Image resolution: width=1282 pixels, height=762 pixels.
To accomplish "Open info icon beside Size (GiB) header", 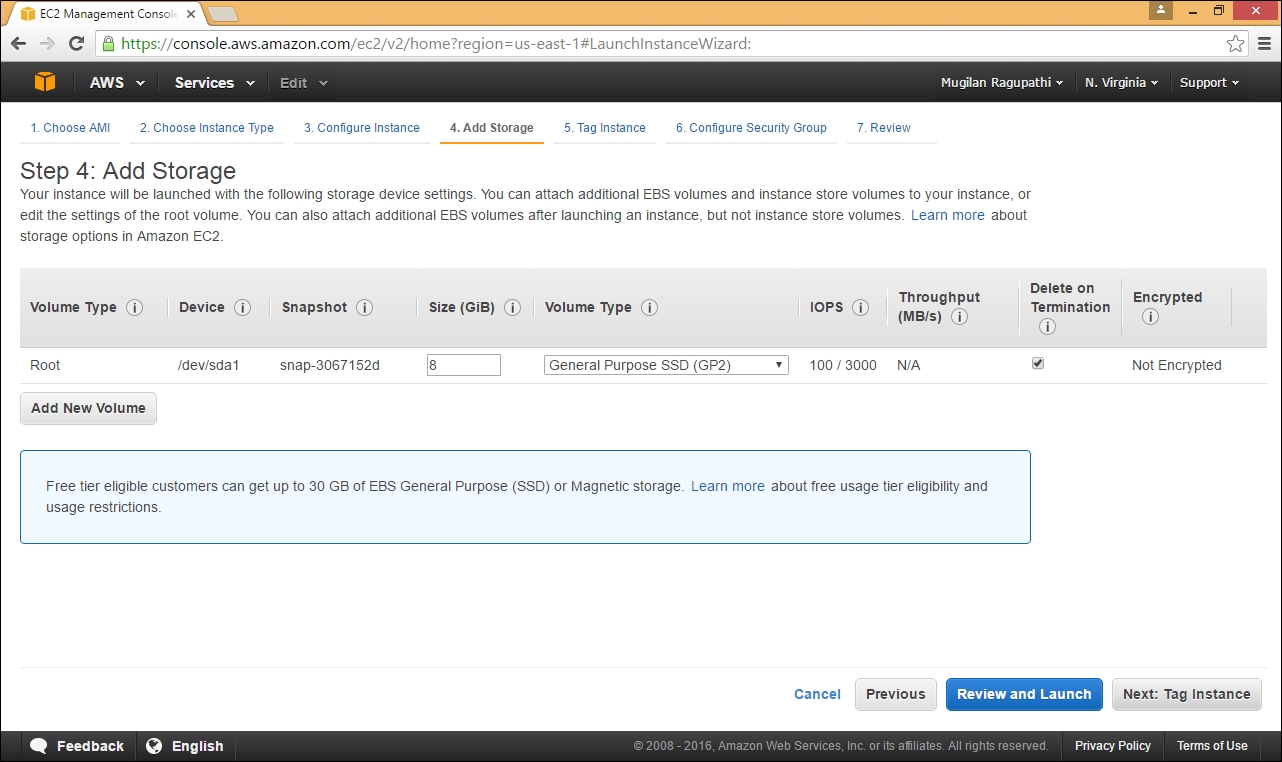I will coord(512,308).
